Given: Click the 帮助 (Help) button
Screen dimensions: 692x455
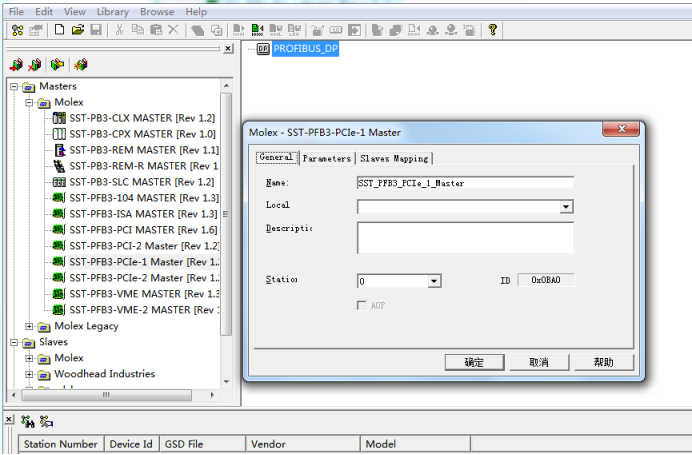Looking at the screenshot, I should coord(604,362).
